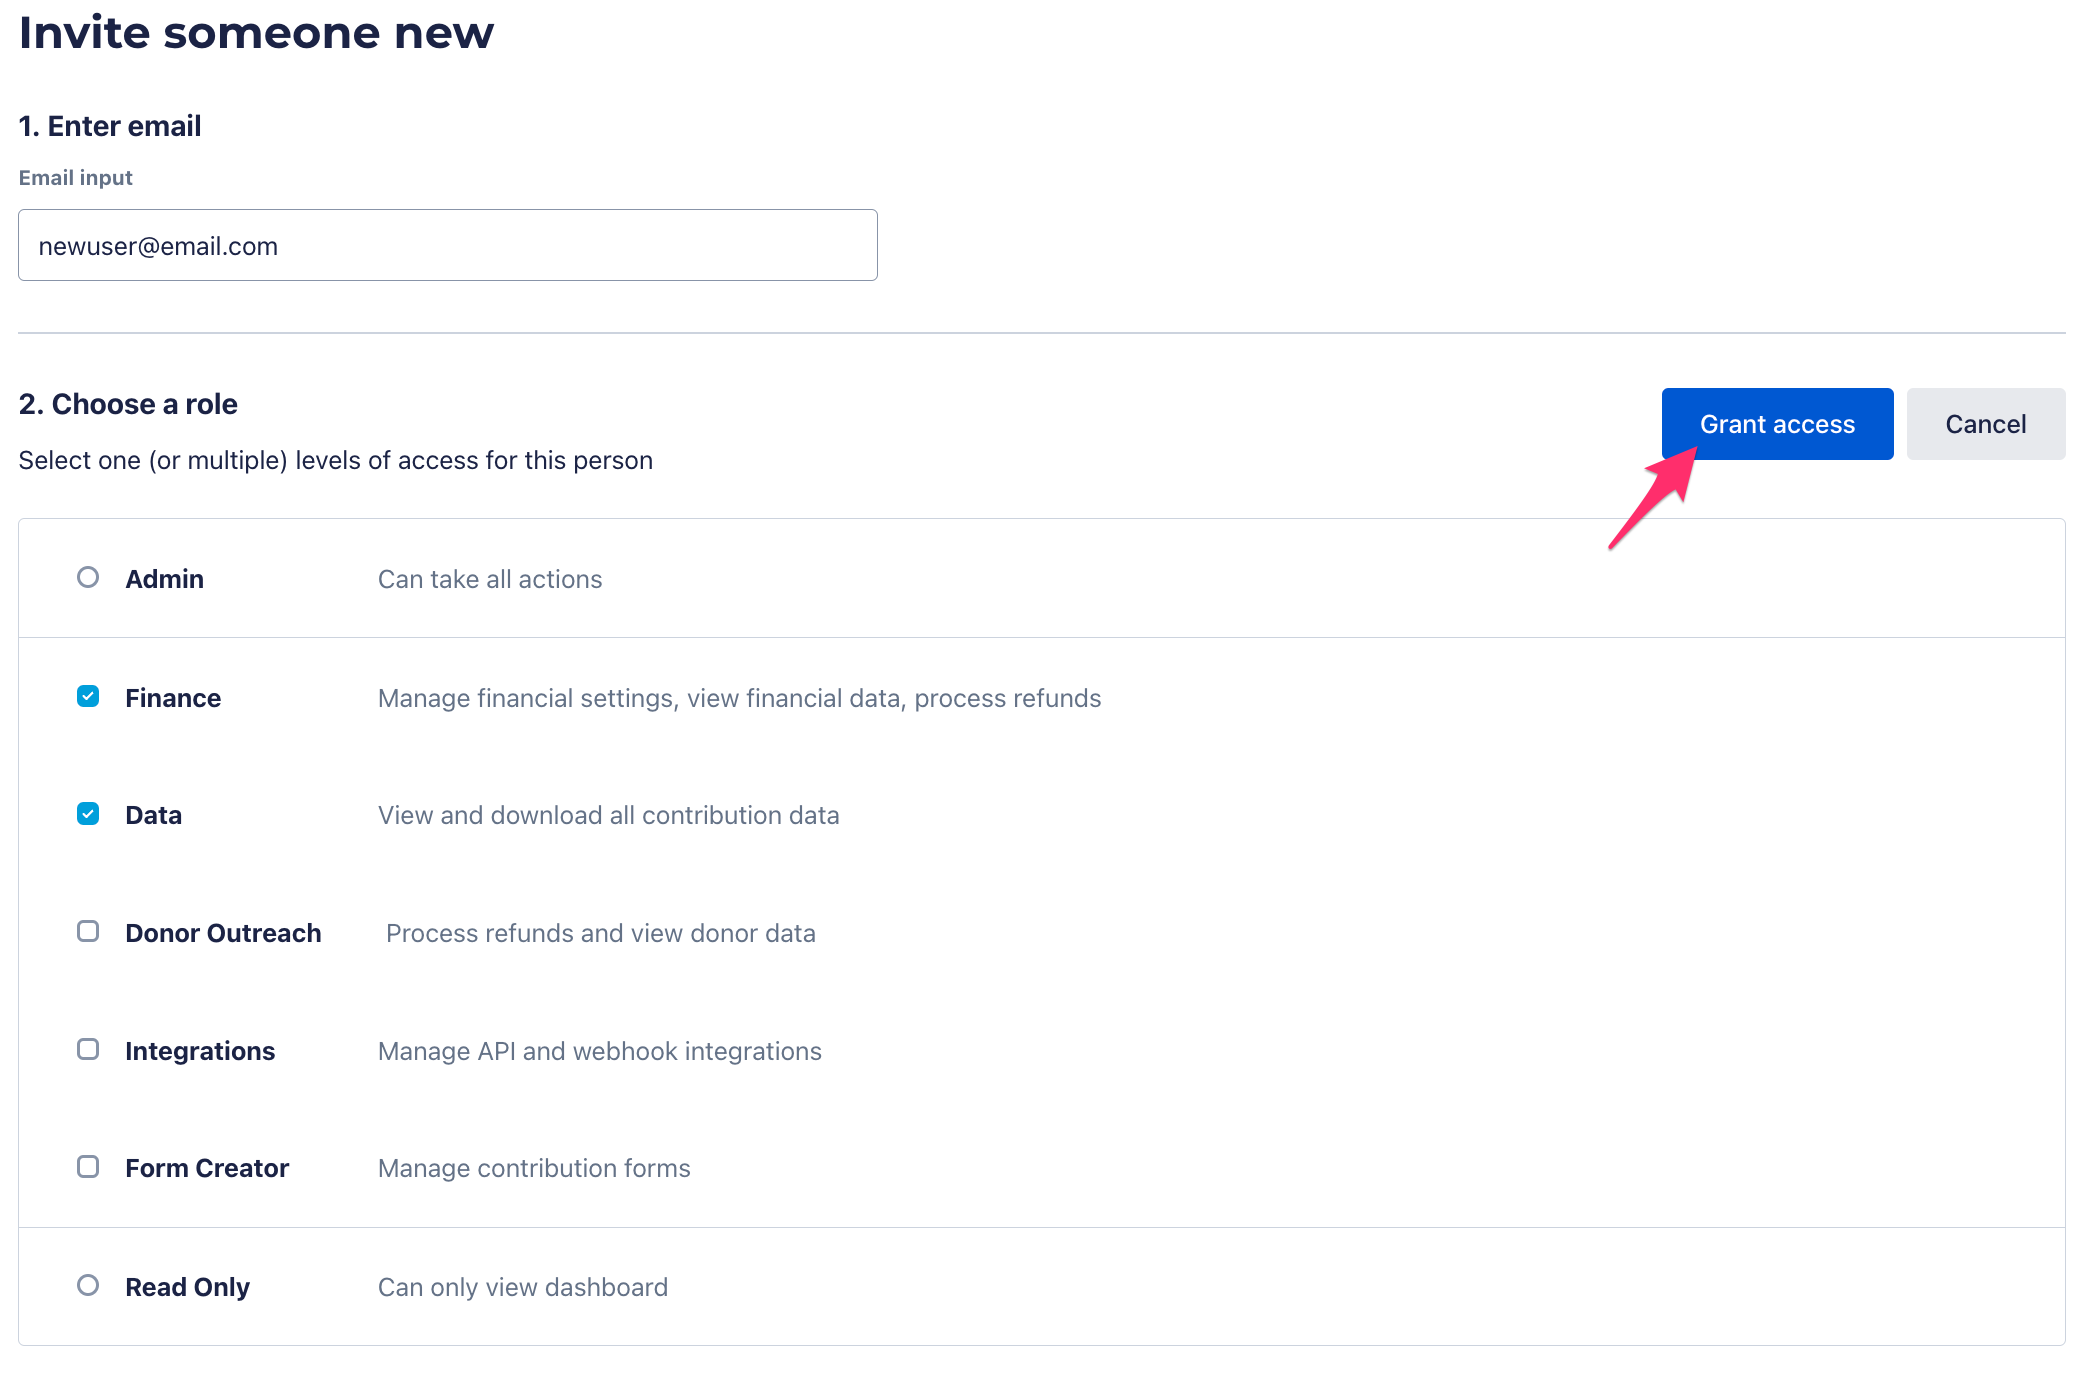Viewport: 2096px width, 1380px height.
Task: Click the "Manage contribution forms" description text
Action: coord(534,1168)
